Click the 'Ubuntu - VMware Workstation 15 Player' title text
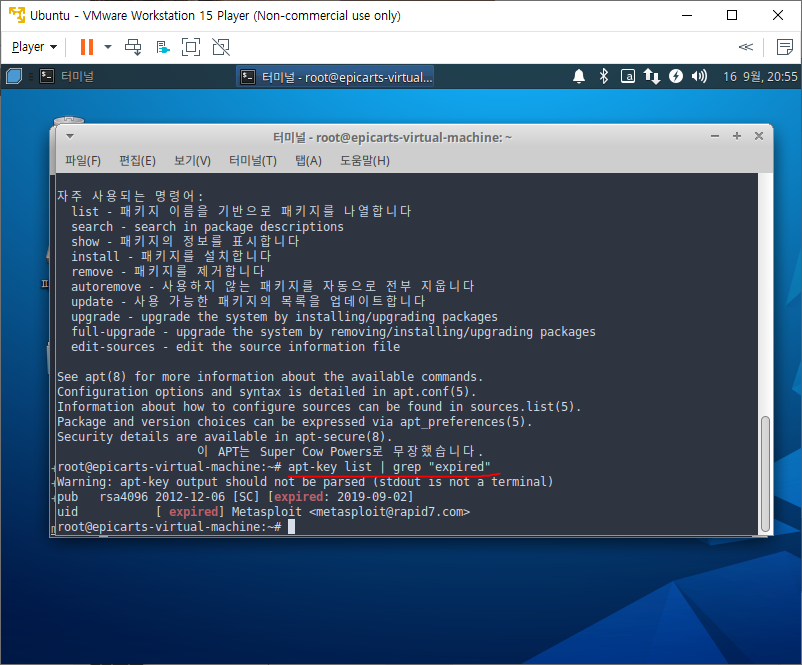Viewport: 802px width, 665px height. 215,15
